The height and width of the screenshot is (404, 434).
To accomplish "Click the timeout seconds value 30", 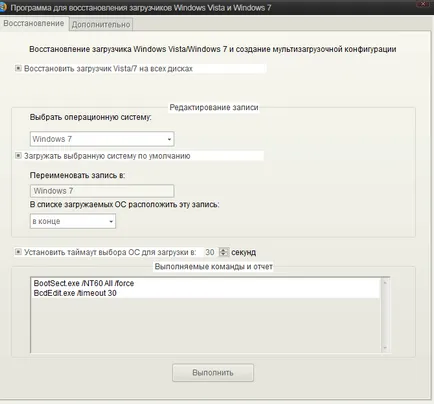I will (210, 252).
